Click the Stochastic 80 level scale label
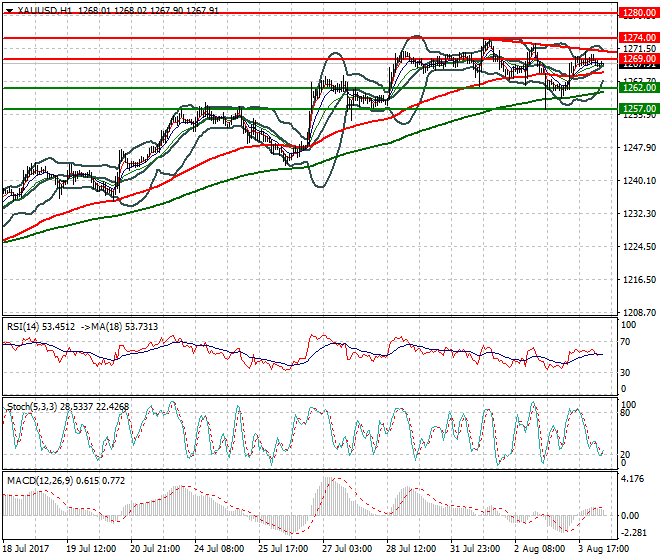660x560 pixels. (626, 413)
